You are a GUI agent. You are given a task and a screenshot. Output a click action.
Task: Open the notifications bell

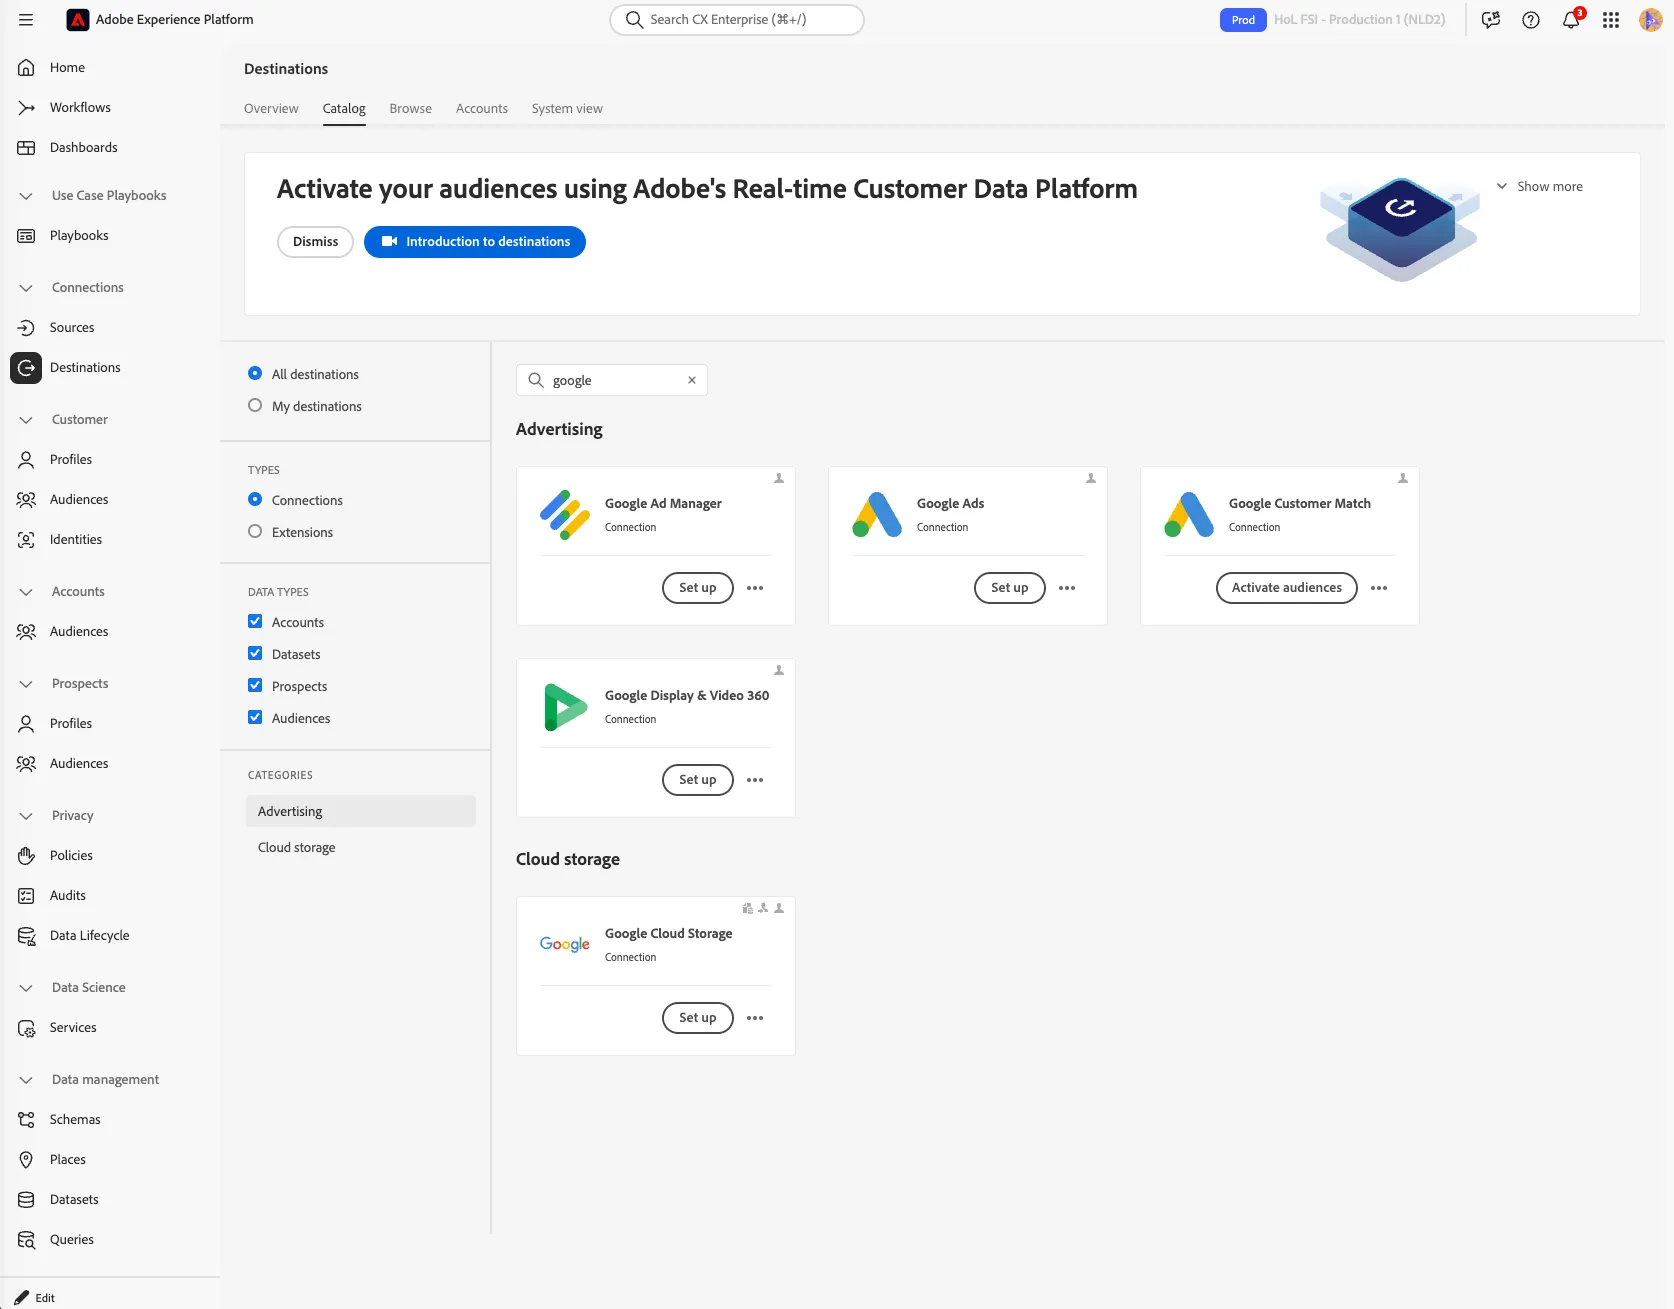pyautogui.click(x=1571, y=20)
